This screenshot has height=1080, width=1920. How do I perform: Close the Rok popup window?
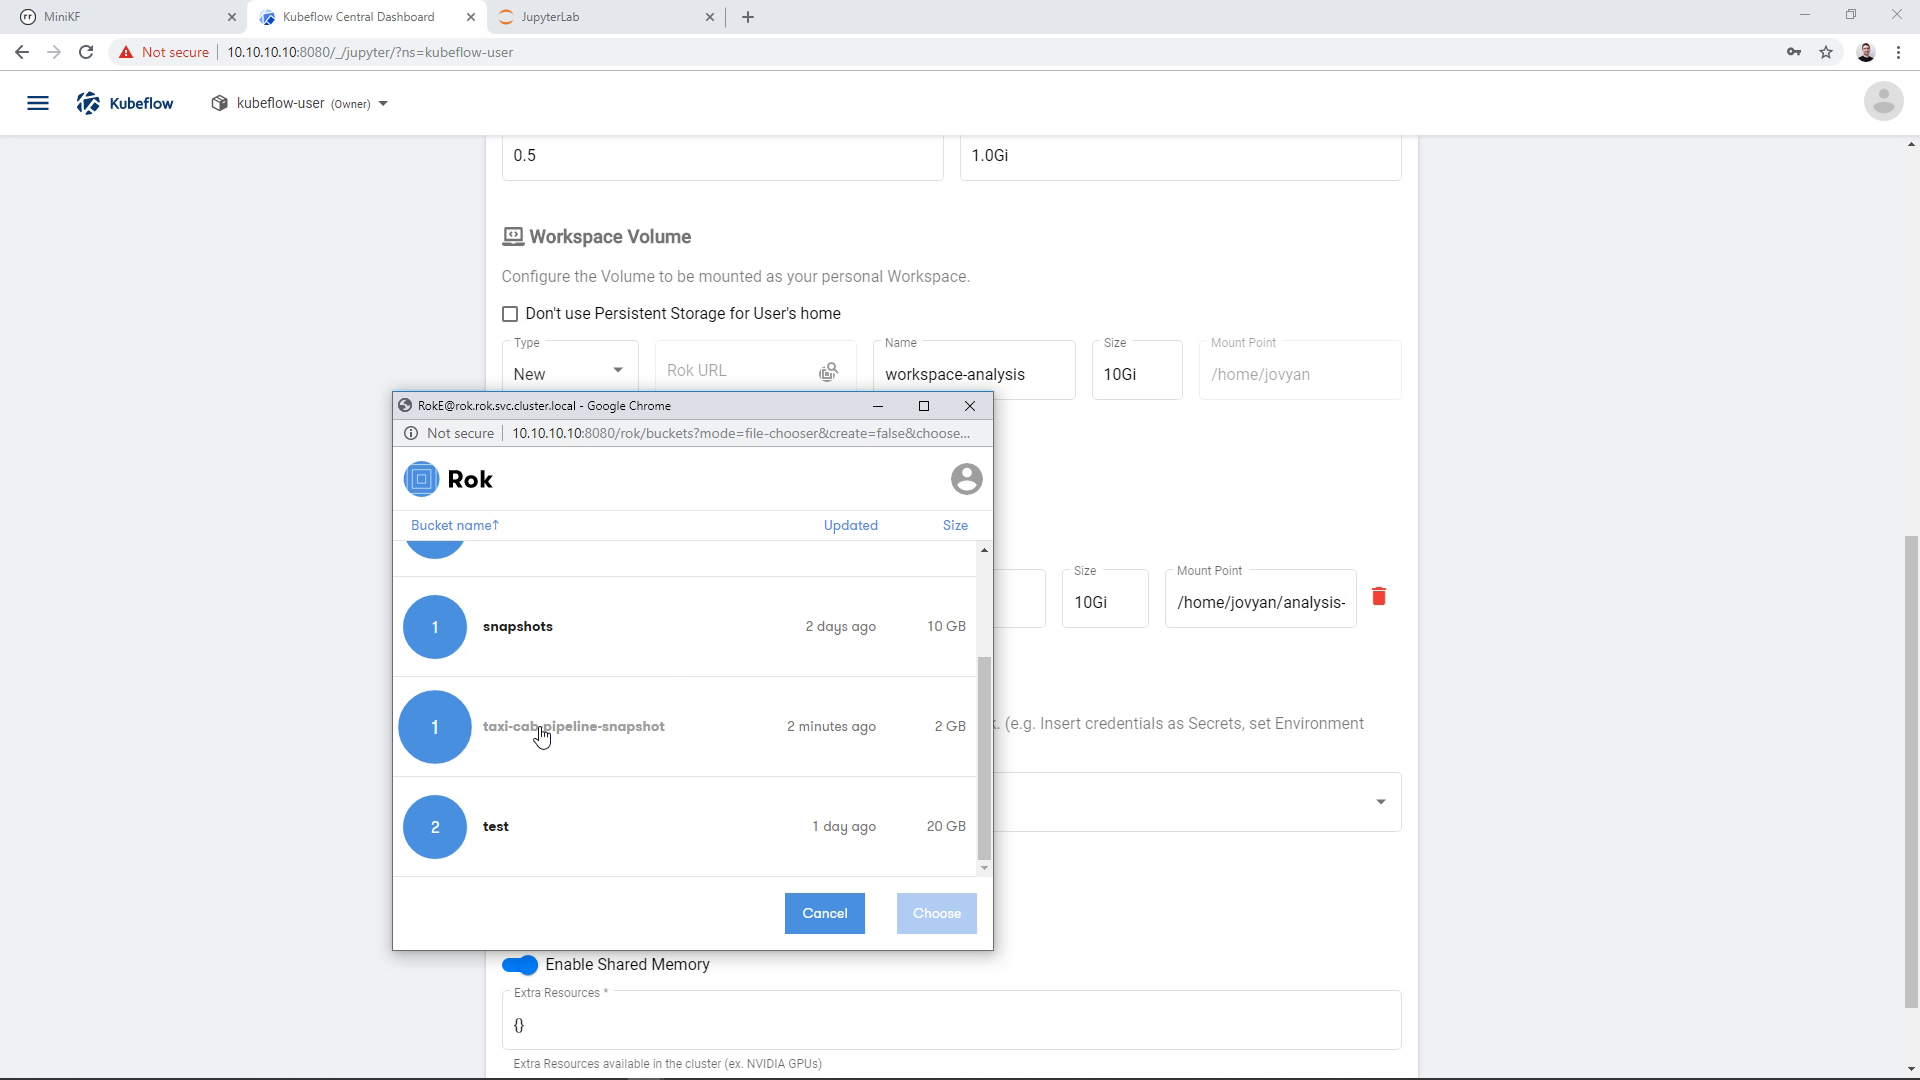tap(969, 405)
